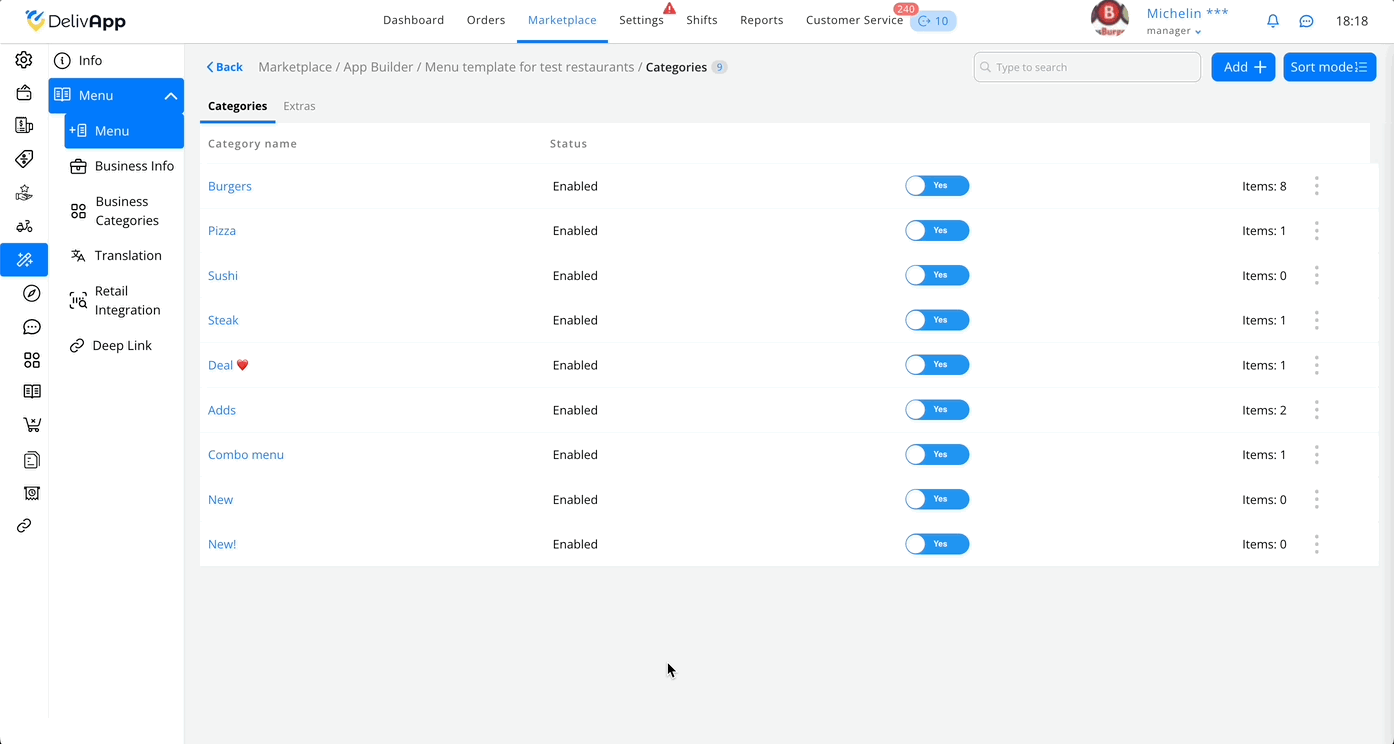Select the Categories tab

point(237,106)
